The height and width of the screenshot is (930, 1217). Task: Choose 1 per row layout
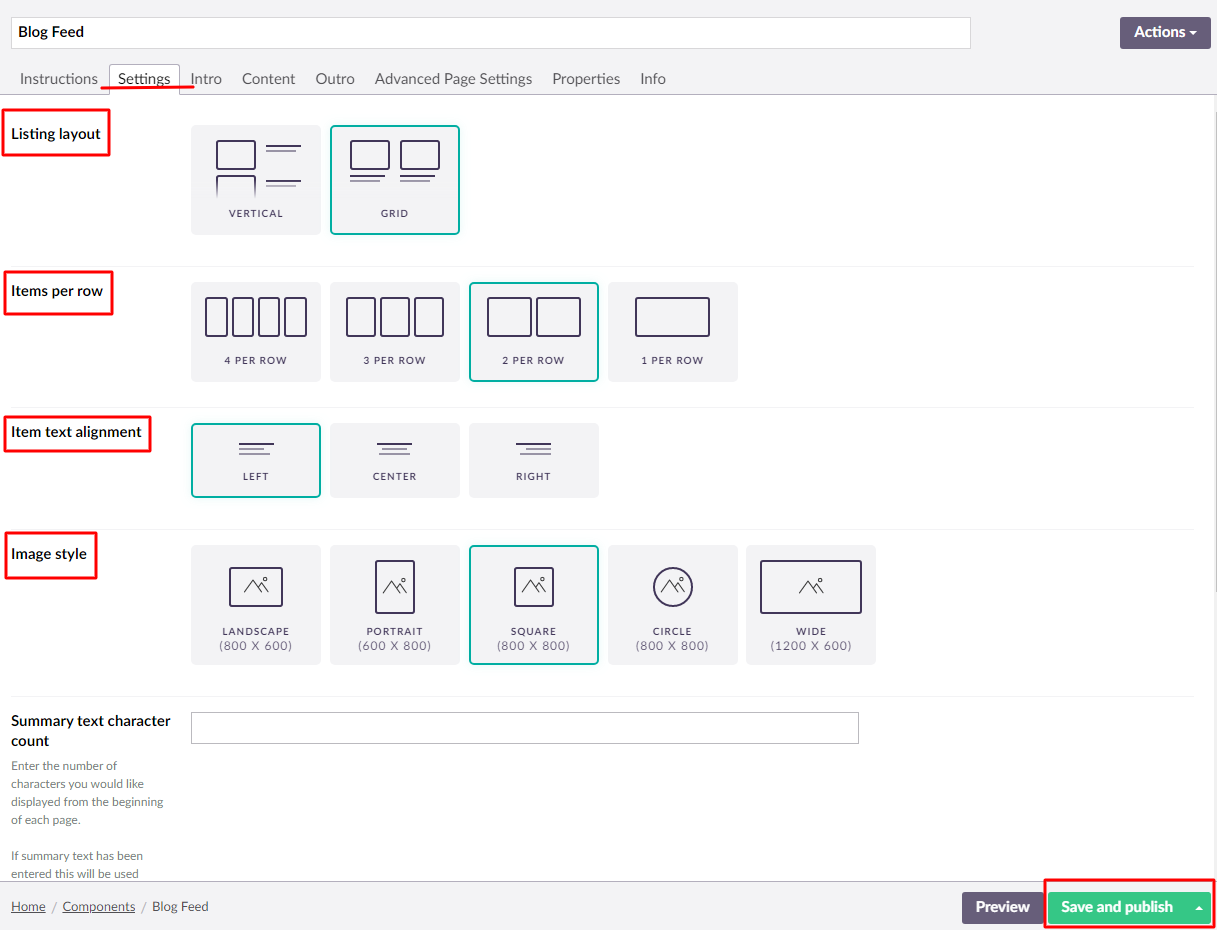(673, 332)
